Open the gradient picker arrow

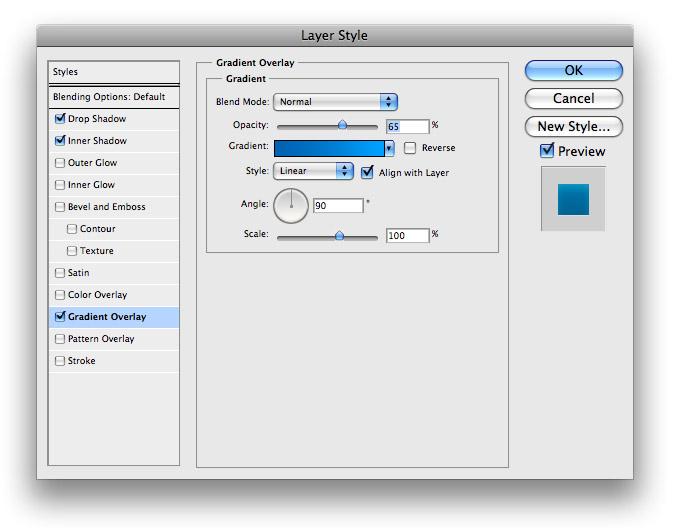(x=389, y=148)
